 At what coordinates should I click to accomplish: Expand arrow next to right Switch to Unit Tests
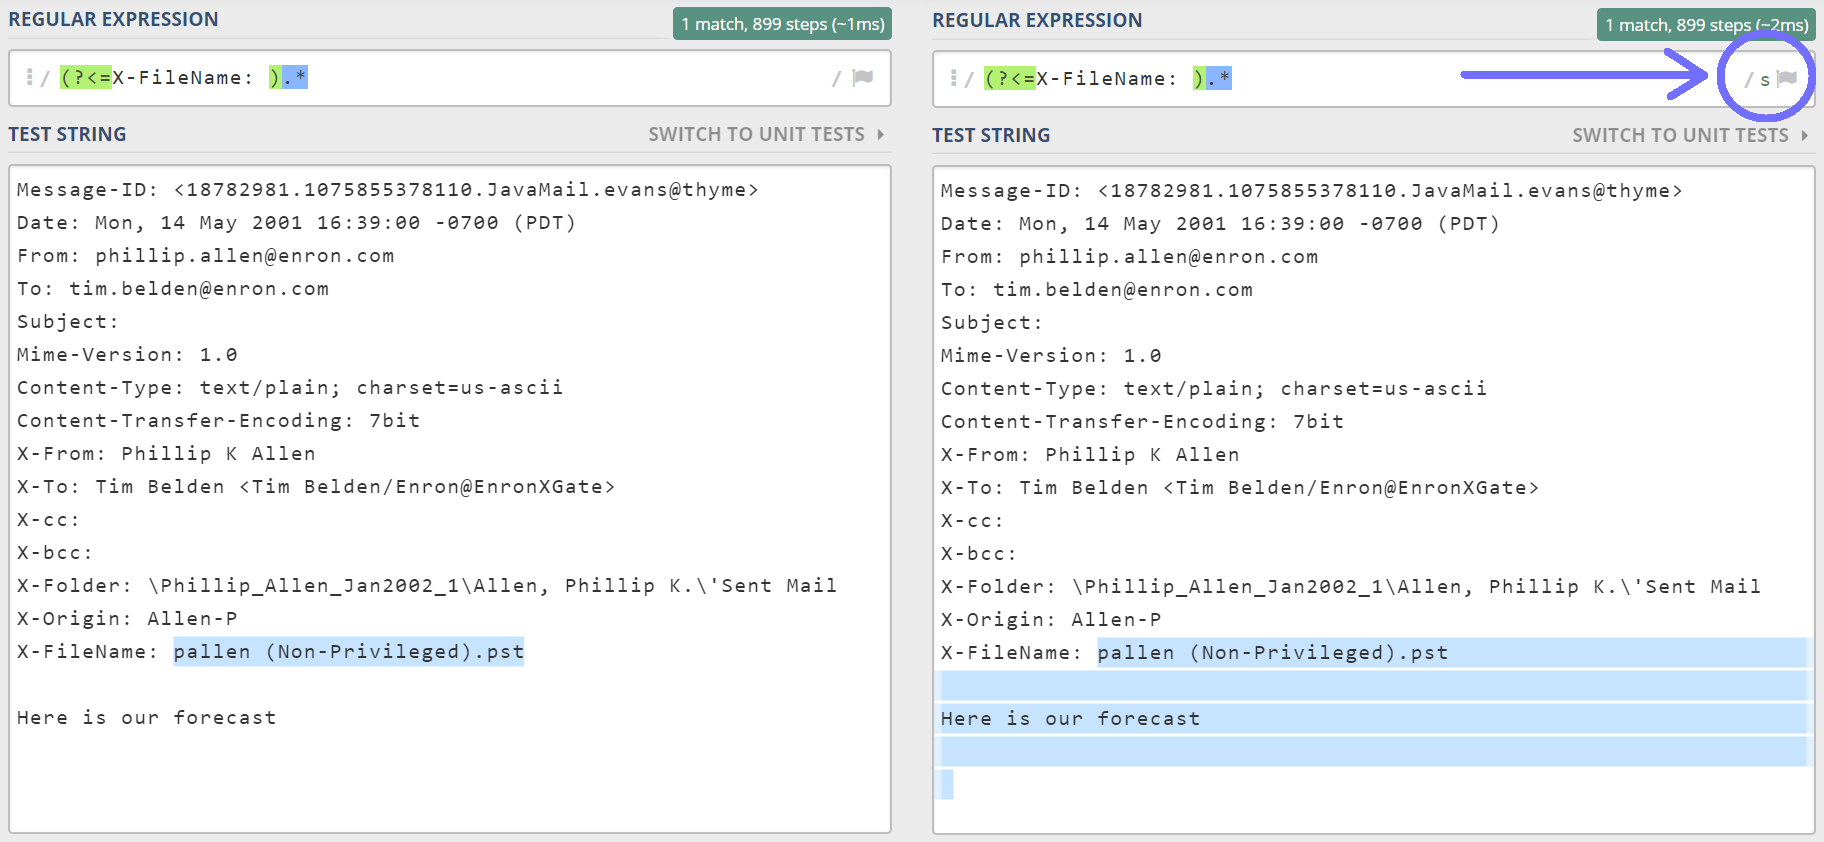point(1805,135)
